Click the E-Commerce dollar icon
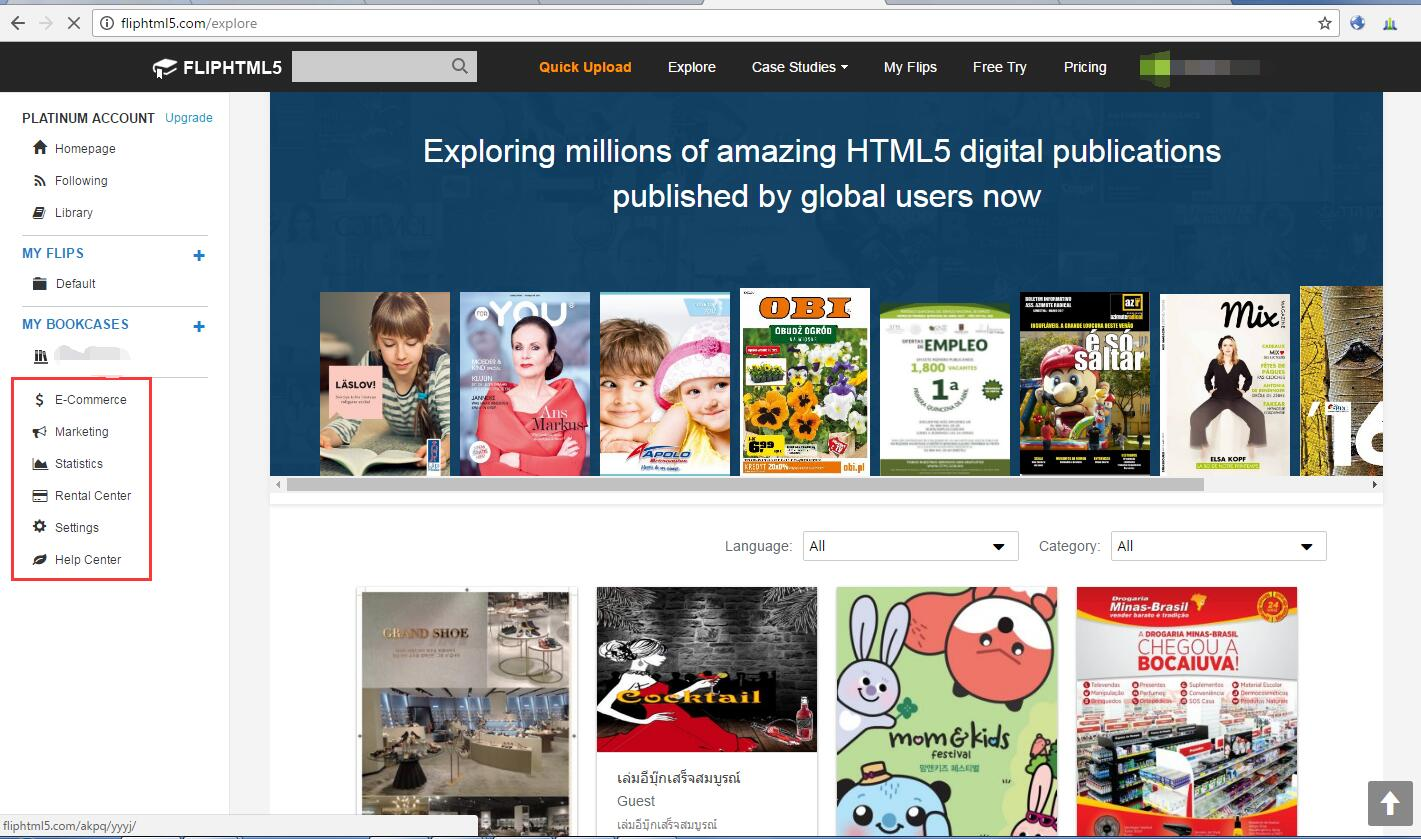Image resolution: width=1421 pixels, height=839 pixels. pyautogui.click(x=39, y=400)
